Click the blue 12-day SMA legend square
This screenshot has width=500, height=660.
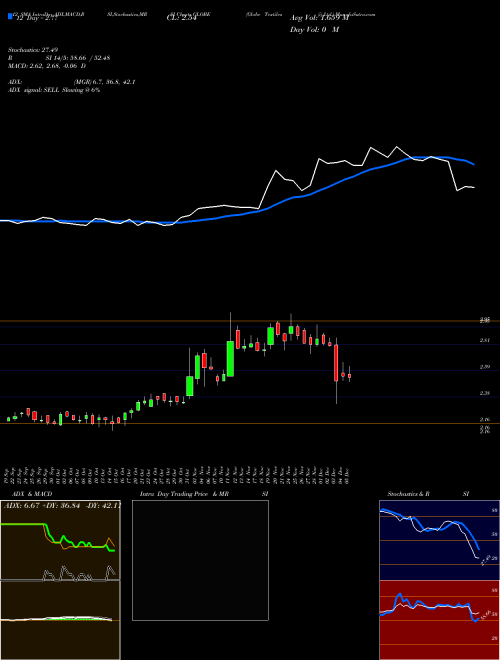click(x=10, y=16)
